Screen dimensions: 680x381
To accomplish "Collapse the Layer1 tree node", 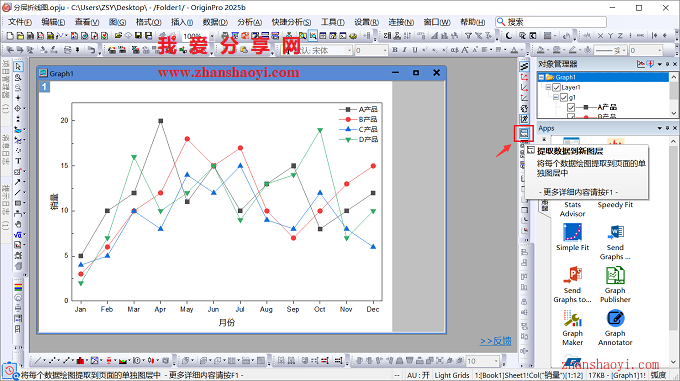I will point(548,88).
